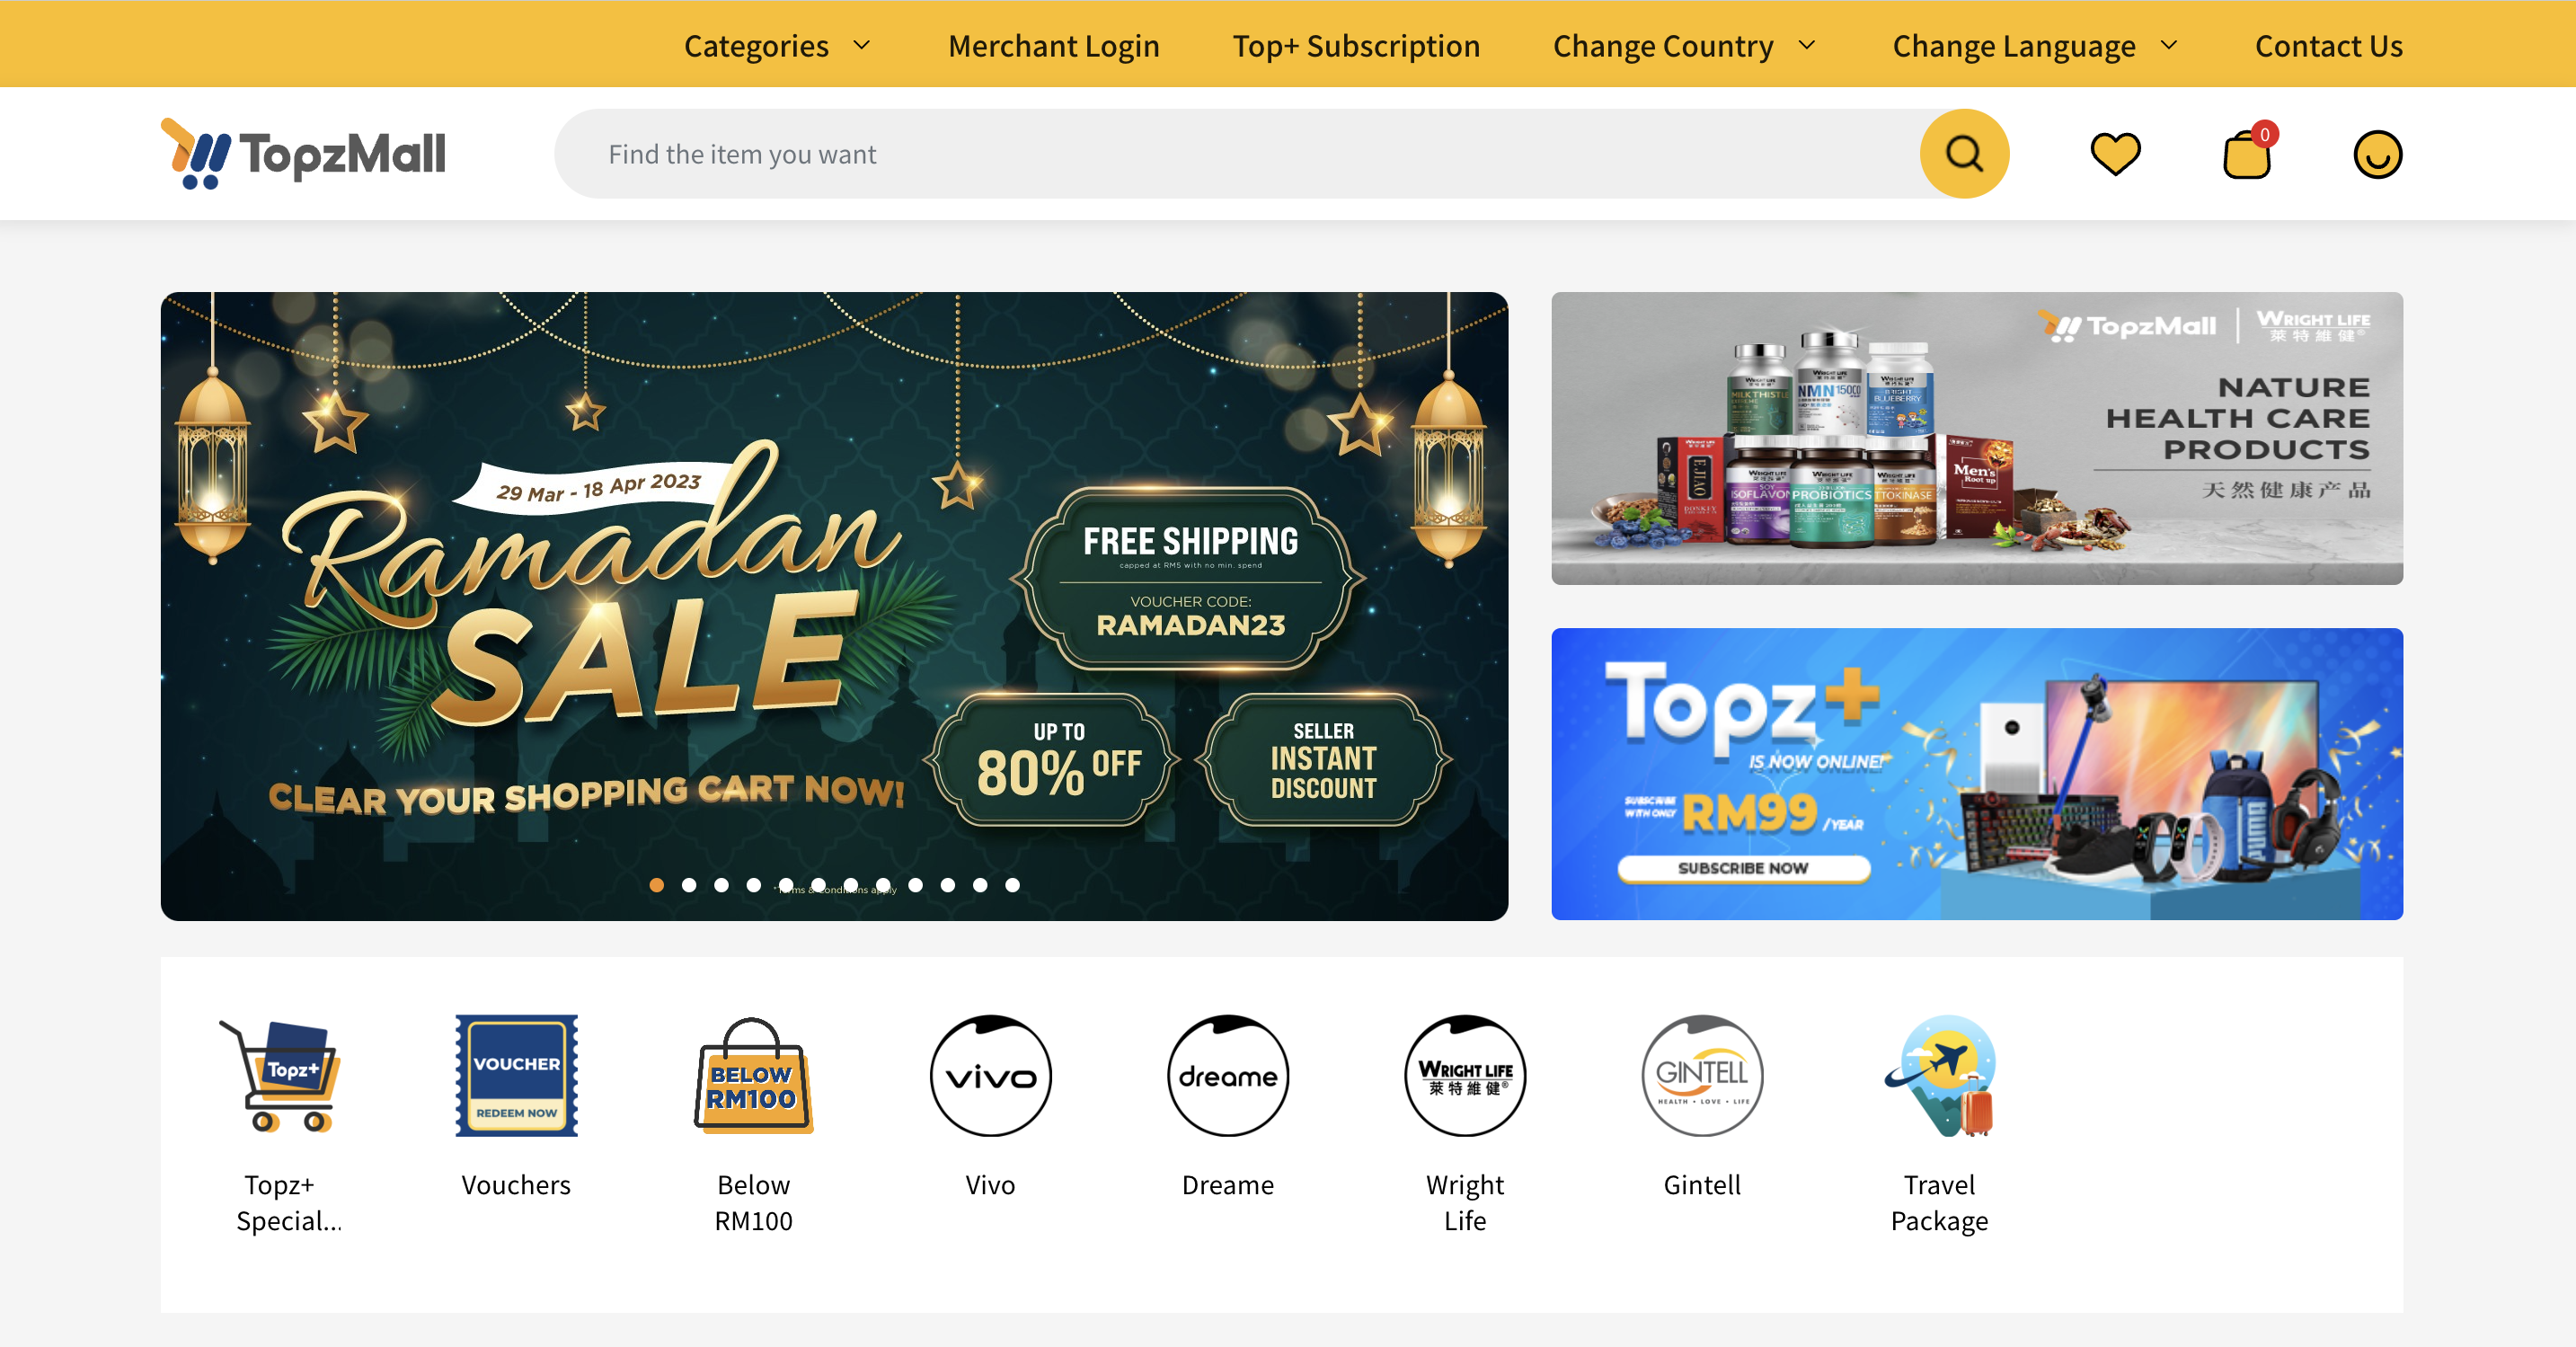The image size is (2576, 1347).
Task: Open the Travel Package icon
Action: 1940,1075
